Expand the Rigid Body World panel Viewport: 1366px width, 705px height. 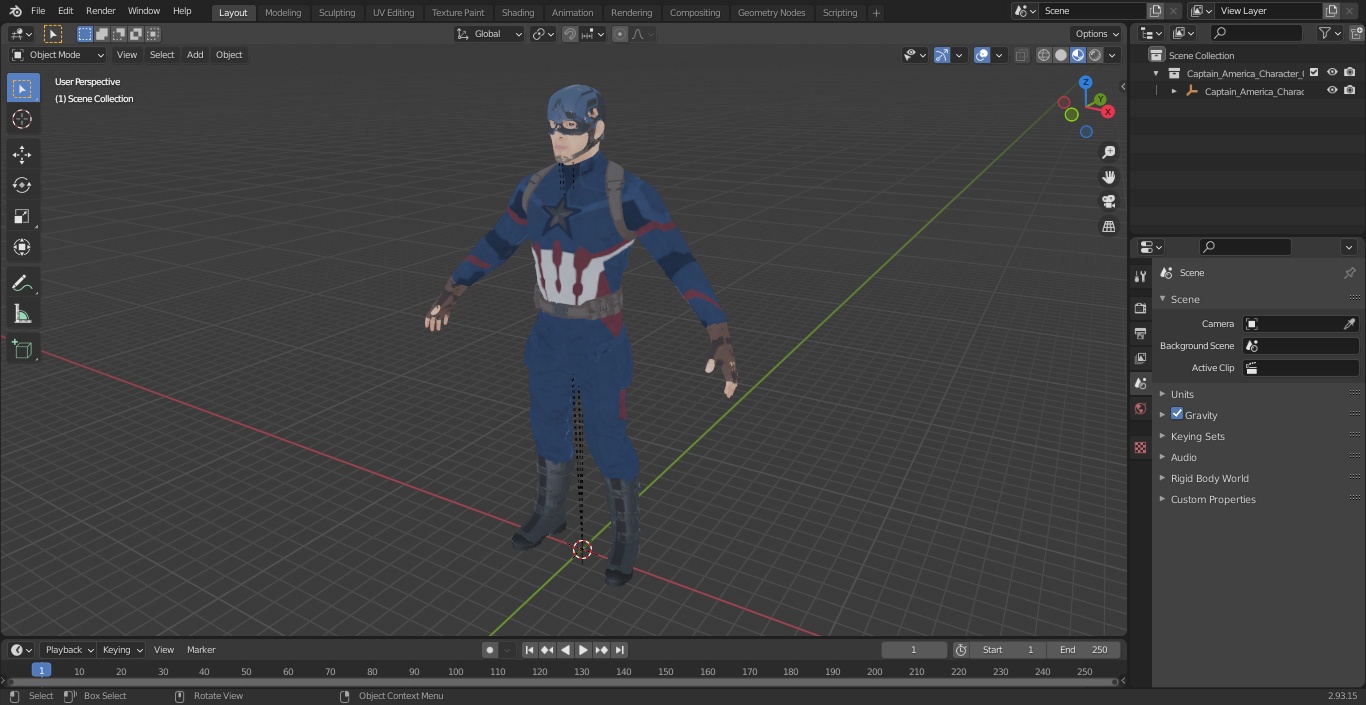[x=1210, y=478]
